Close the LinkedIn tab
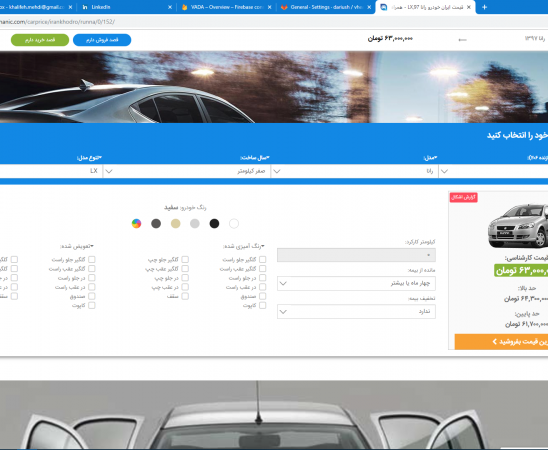 pos(170,7)
